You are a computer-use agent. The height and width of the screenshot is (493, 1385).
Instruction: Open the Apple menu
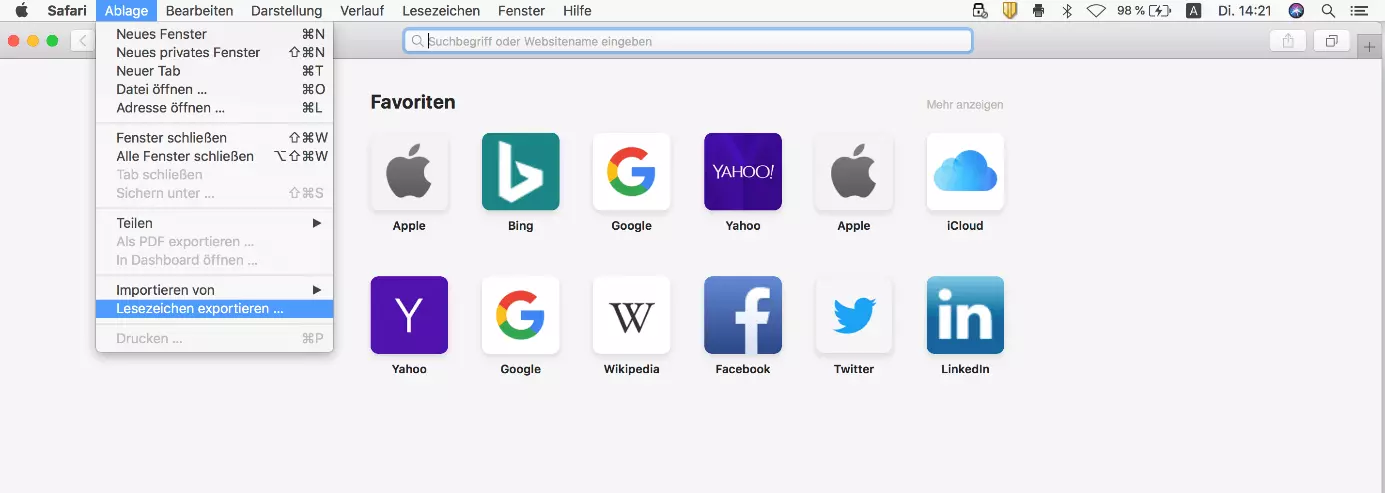tap(21, 11)
